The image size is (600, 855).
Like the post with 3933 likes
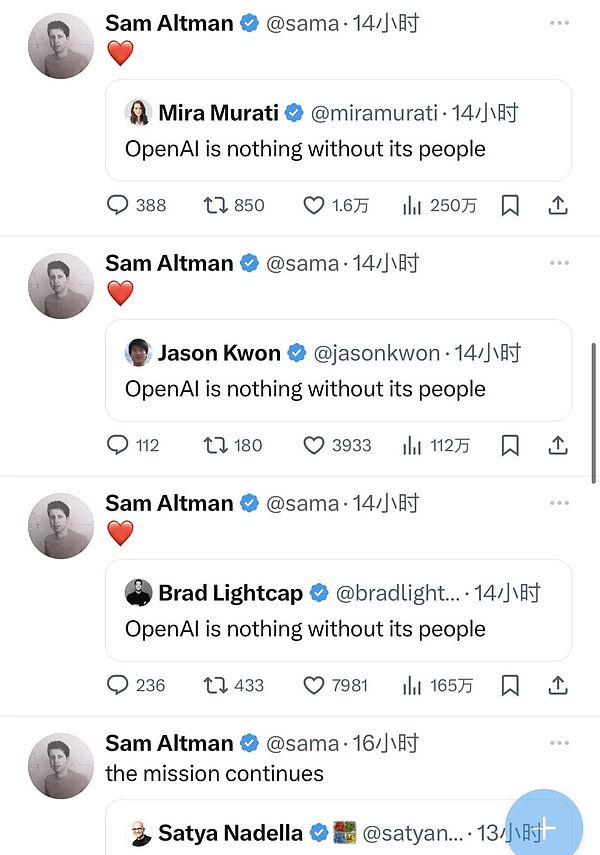(314, 445)
